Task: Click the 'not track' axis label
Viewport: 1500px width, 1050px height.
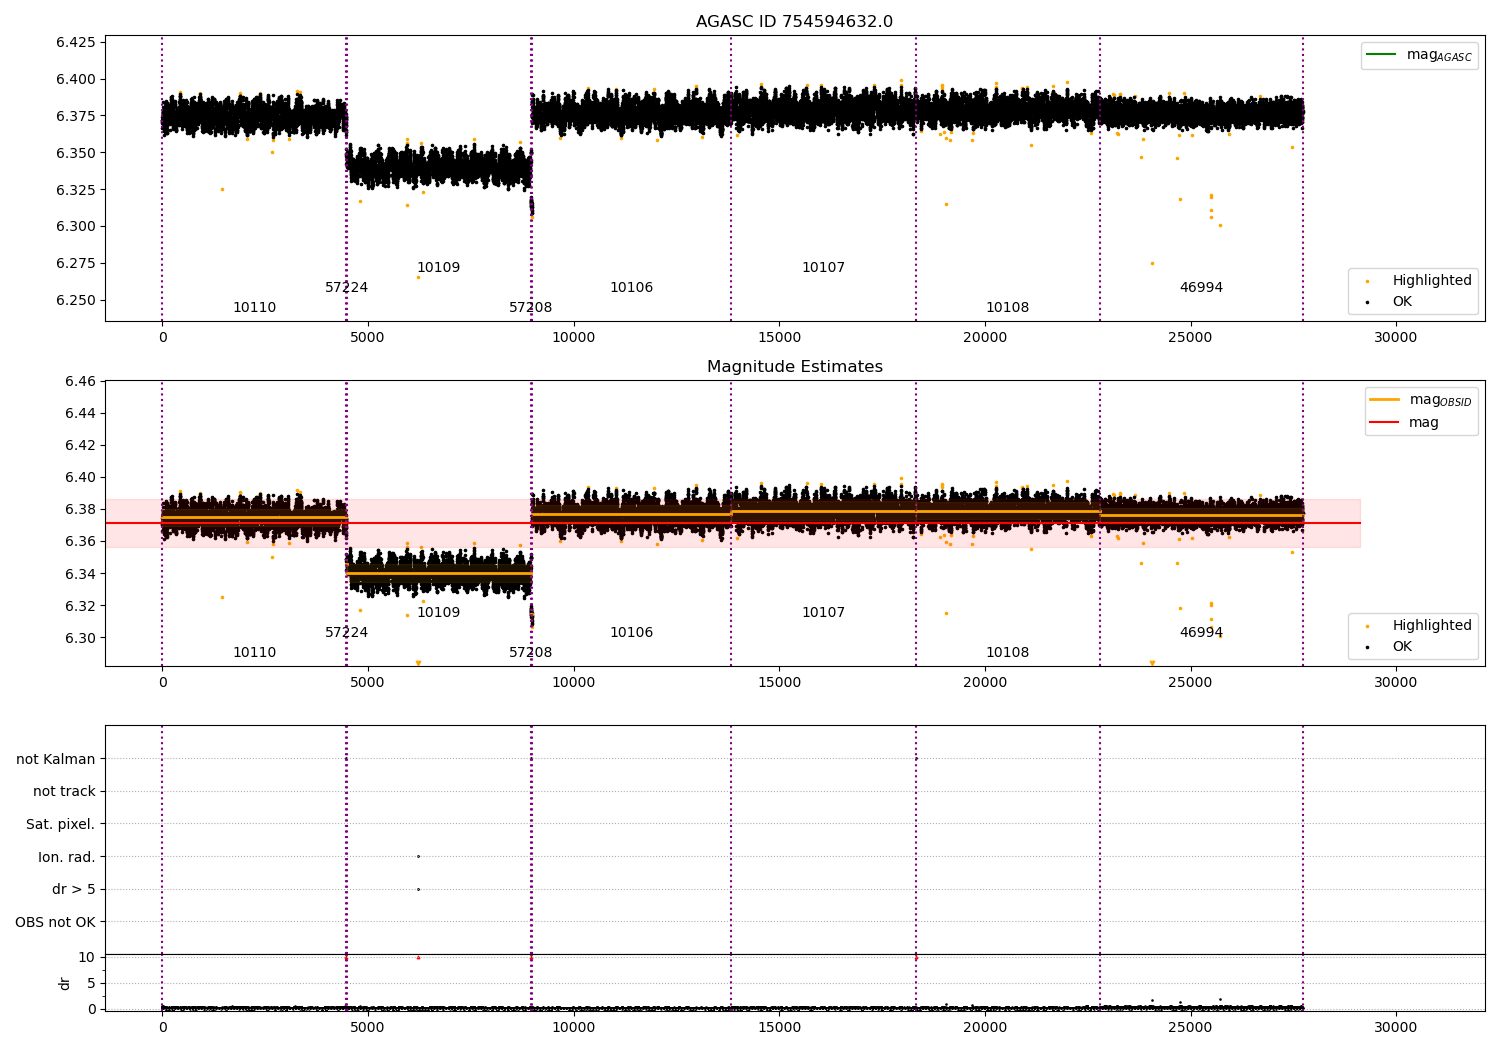Action: coord(64,792)
